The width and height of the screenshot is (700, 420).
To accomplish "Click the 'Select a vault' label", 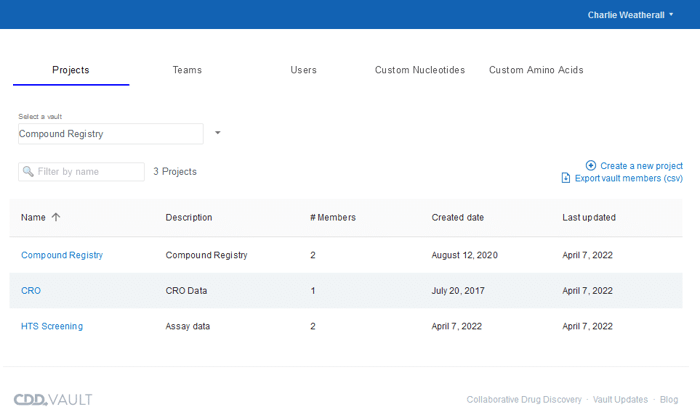I will [40, 116].
